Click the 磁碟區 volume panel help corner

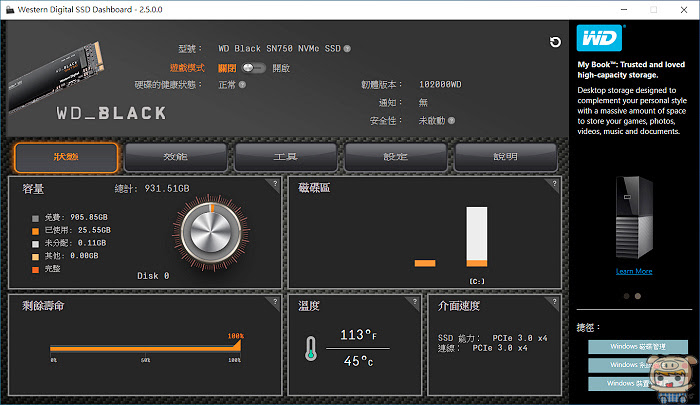tap(554, 184)
